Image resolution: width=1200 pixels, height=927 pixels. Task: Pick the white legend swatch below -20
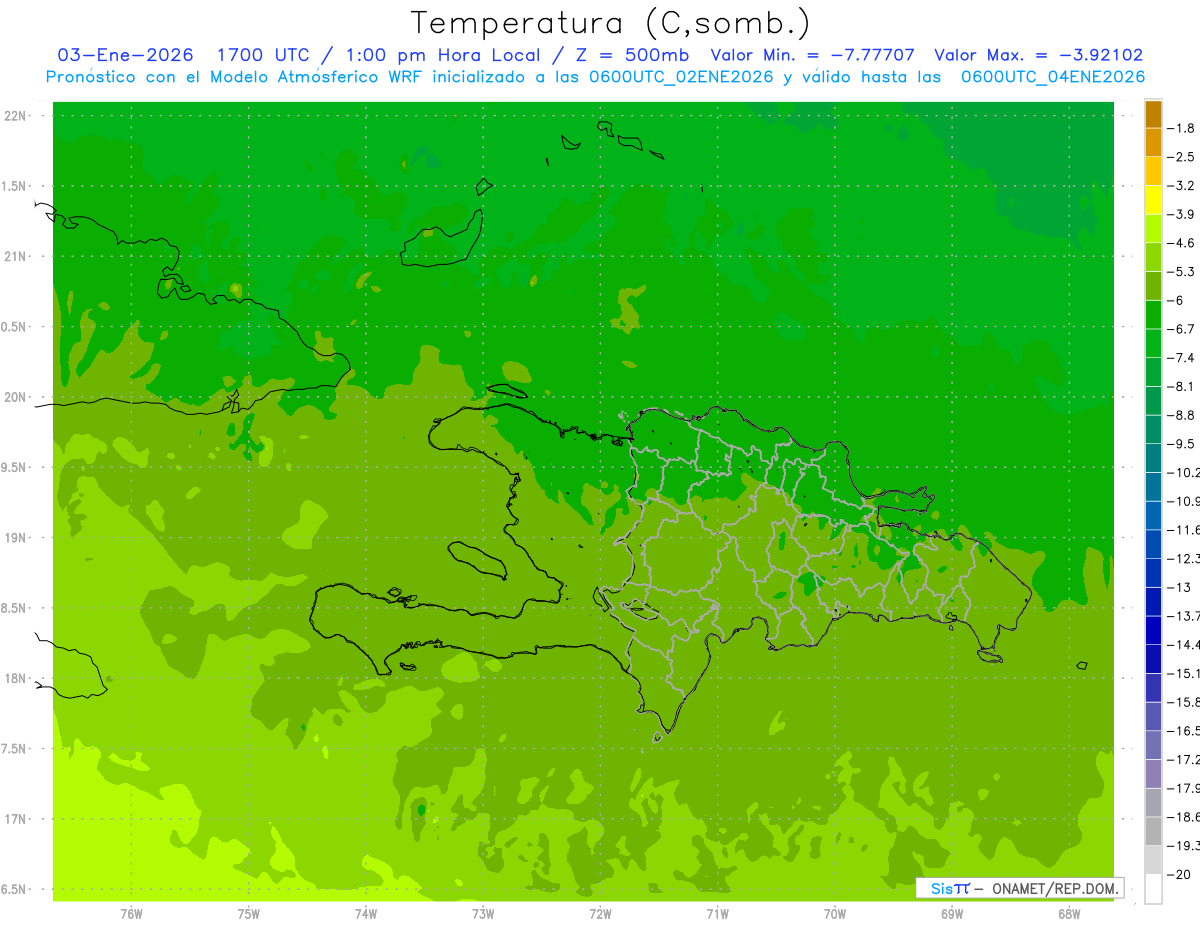click(x=1153, y=889)
